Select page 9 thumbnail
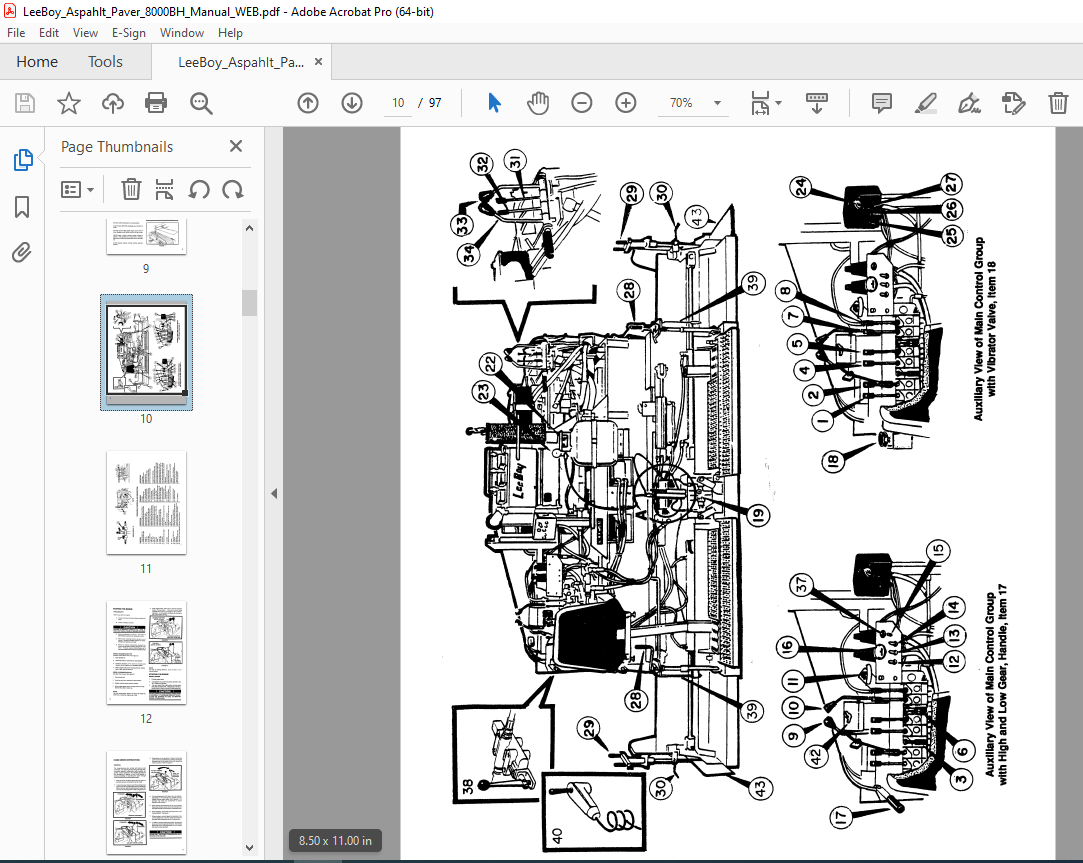 (x=146, y=237)
